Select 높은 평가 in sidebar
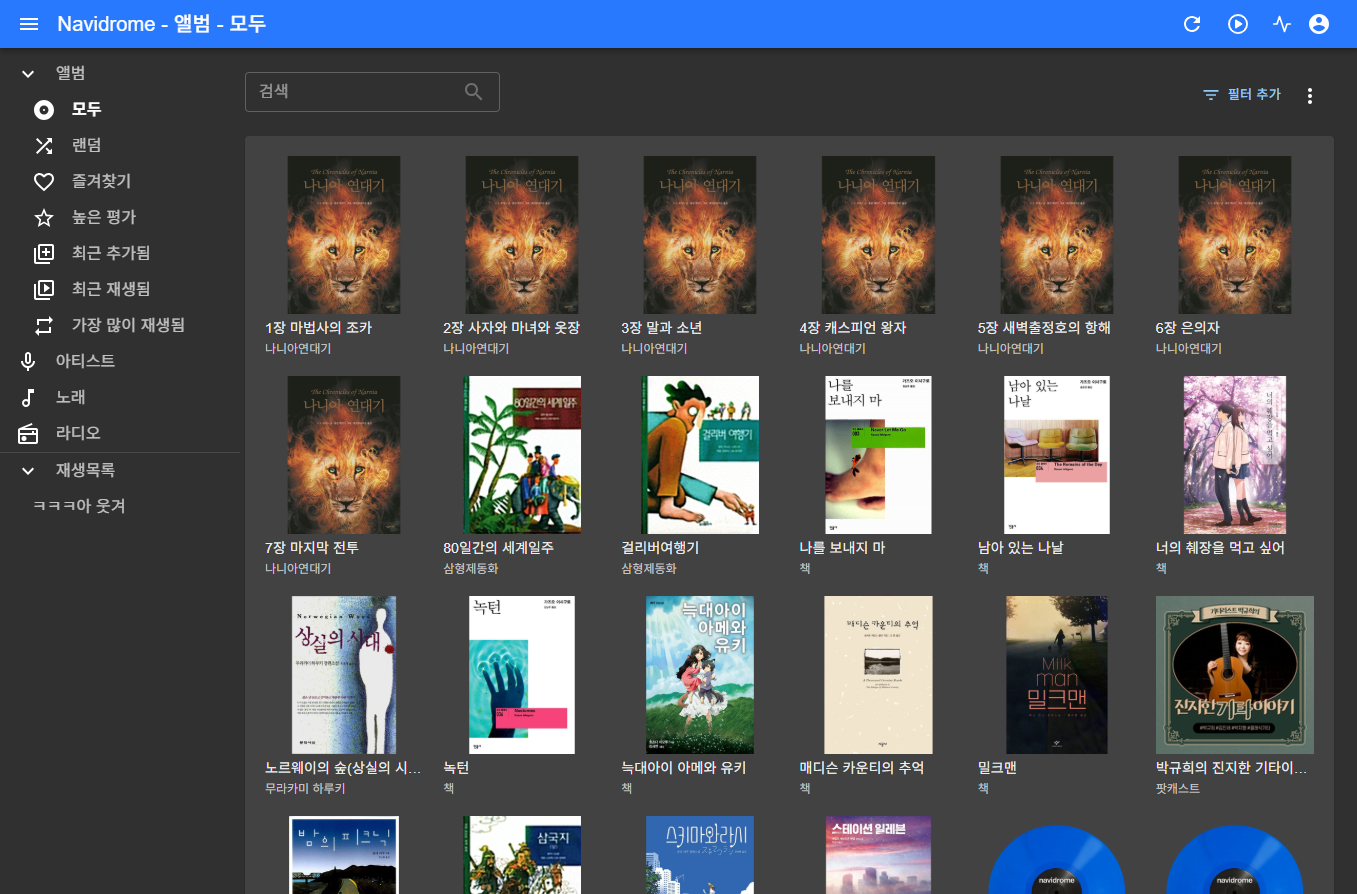 pos(103,218)
